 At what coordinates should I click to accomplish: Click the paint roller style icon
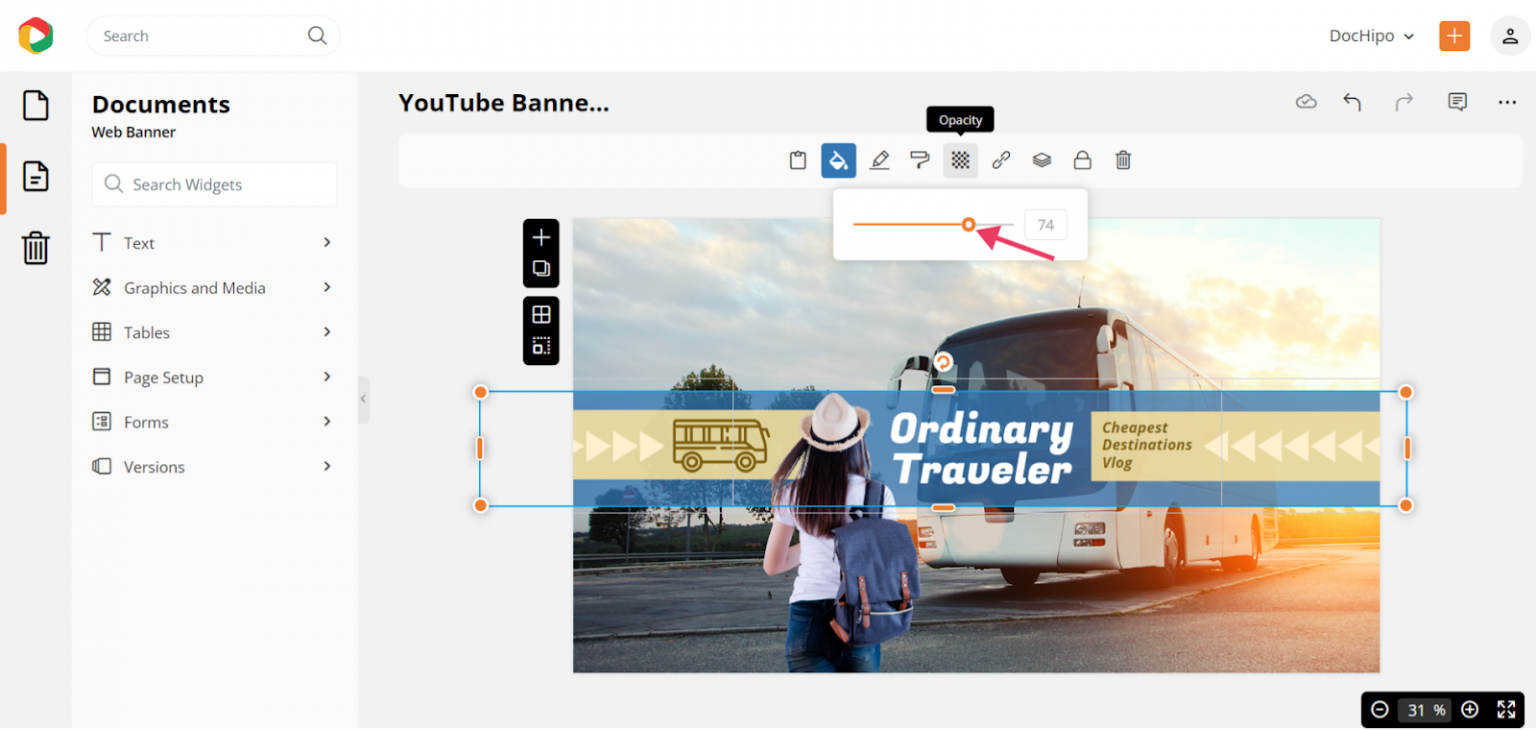(919, 160)
